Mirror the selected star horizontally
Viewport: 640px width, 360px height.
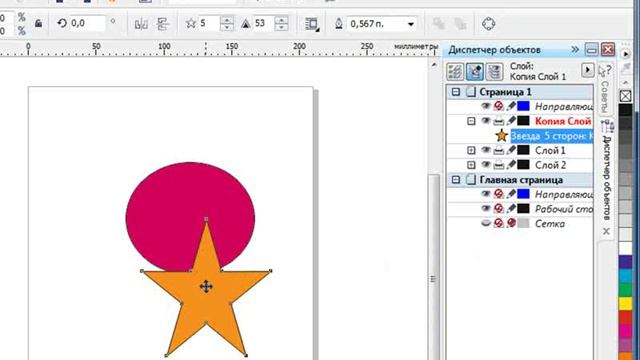tap(141, 24)
